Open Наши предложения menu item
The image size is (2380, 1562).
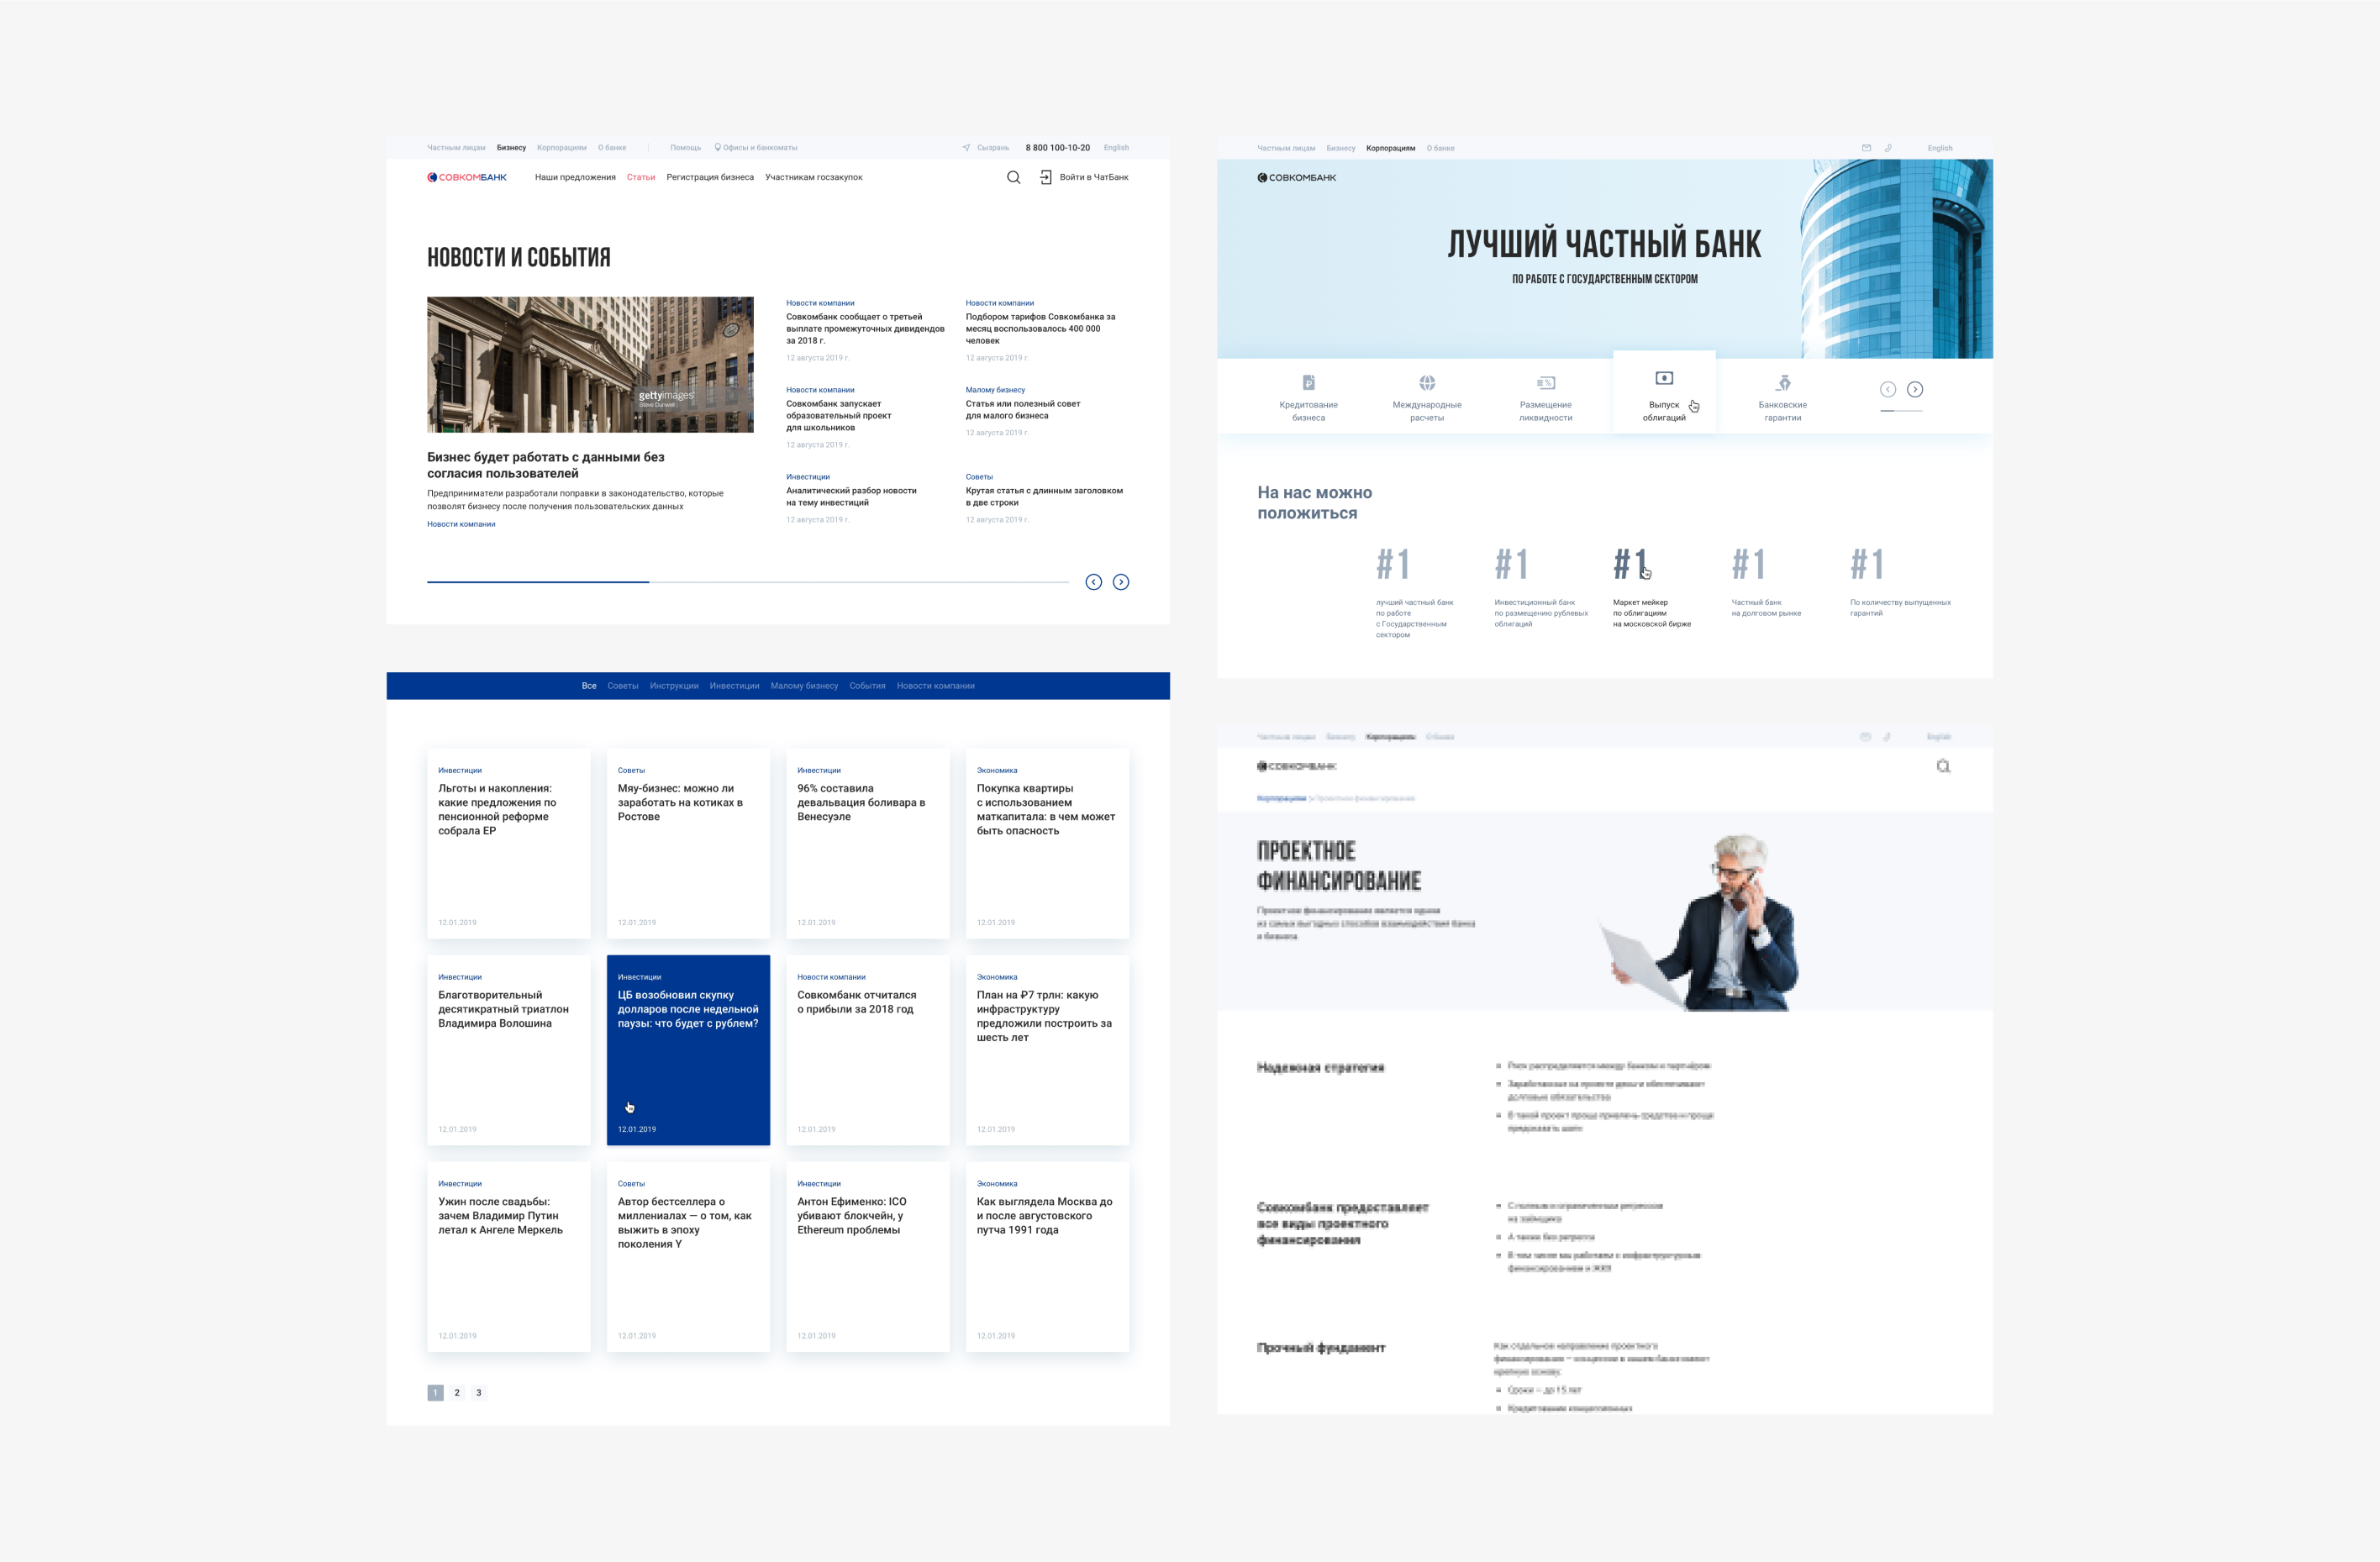pyautogui.click(x=575, y=177)
